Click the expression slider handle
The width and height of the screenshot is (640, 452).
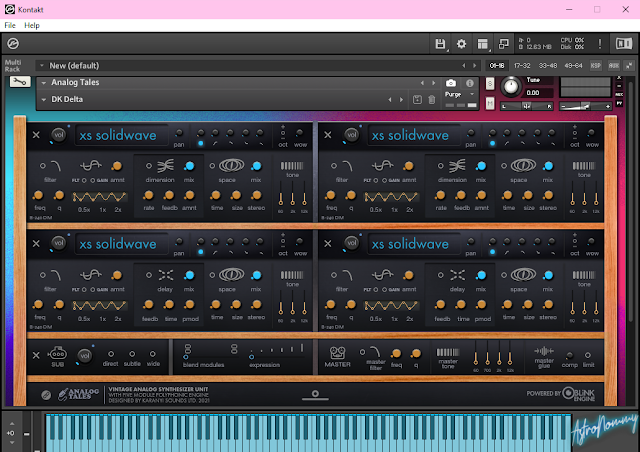click(x=251, y=357)
